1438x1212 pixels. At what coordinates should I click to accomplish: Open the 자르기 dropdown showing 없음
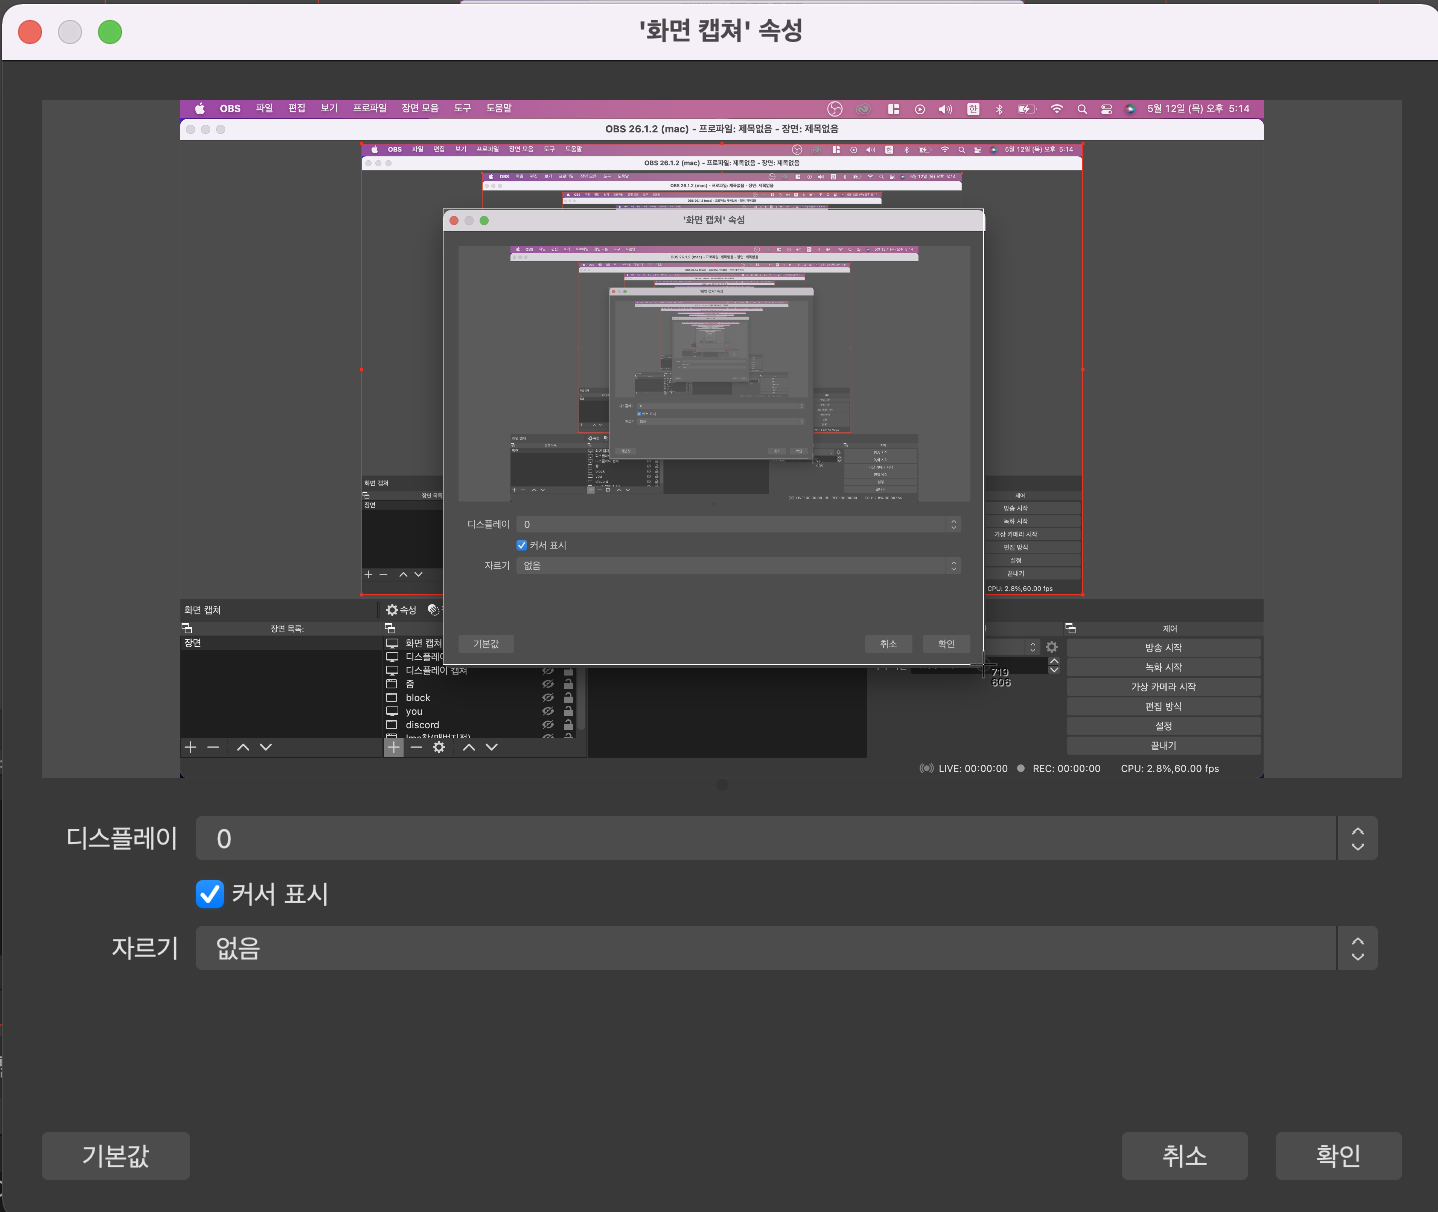787,948
